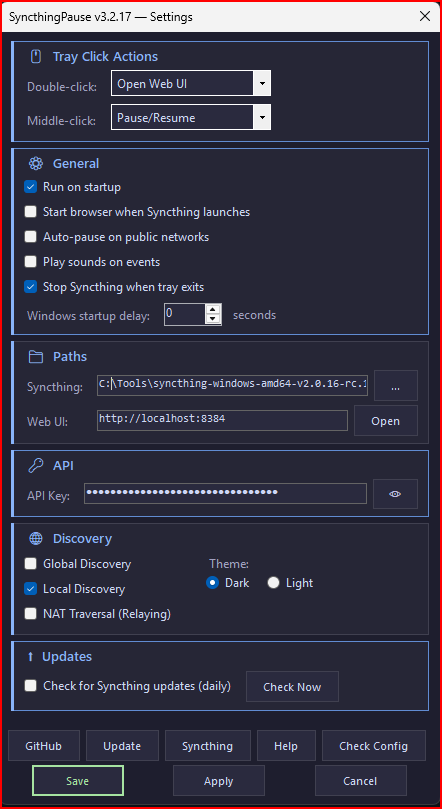Click the Windows startup delay label
Screen dimensions: 442x809
coord(88,315)
